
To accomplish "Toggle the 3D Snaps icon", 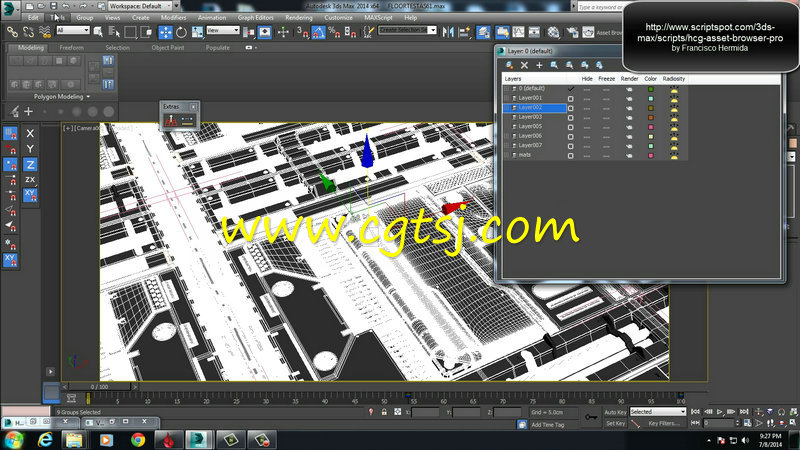I will click(x=302, y=32).
